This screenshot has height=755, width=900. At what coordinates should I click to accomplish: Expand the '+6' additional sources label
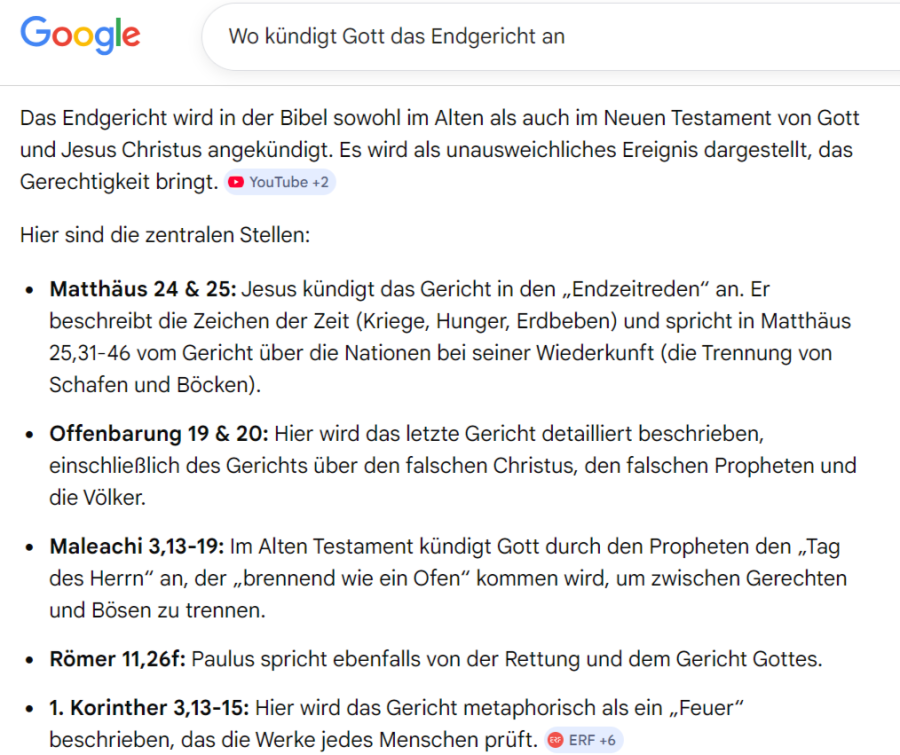[606, 740]
